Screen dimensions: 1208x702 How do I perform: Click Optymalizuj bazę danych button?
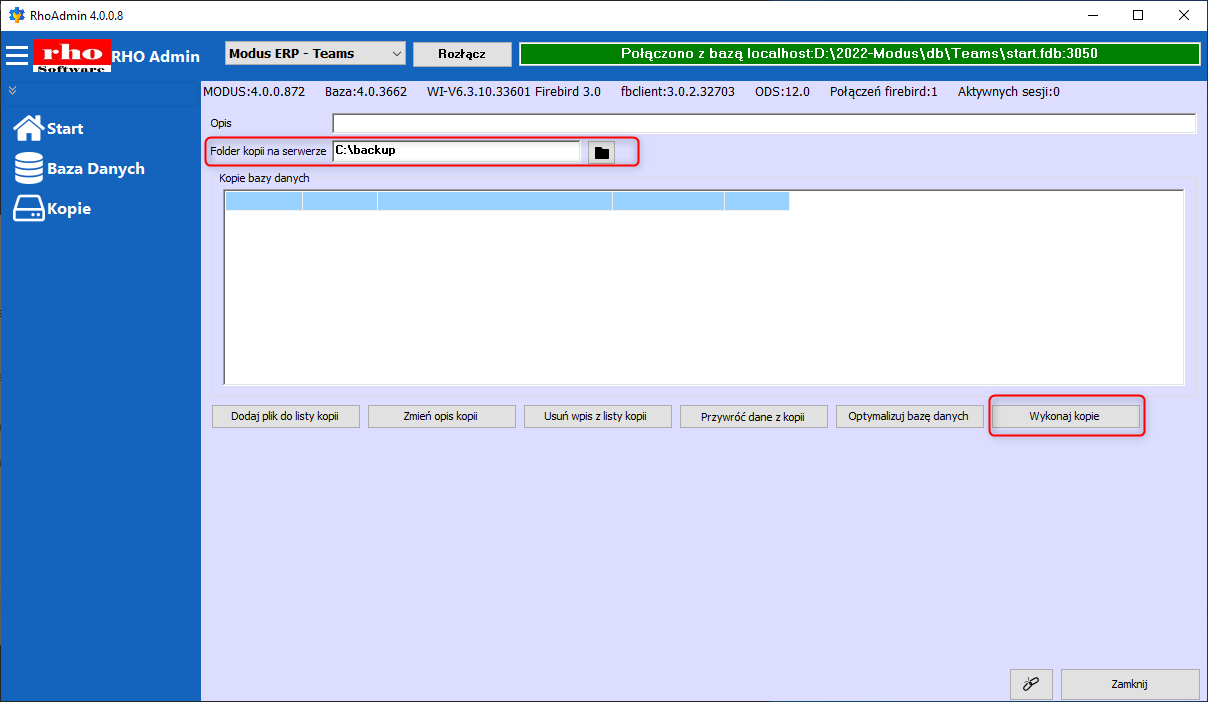(908, 417)
